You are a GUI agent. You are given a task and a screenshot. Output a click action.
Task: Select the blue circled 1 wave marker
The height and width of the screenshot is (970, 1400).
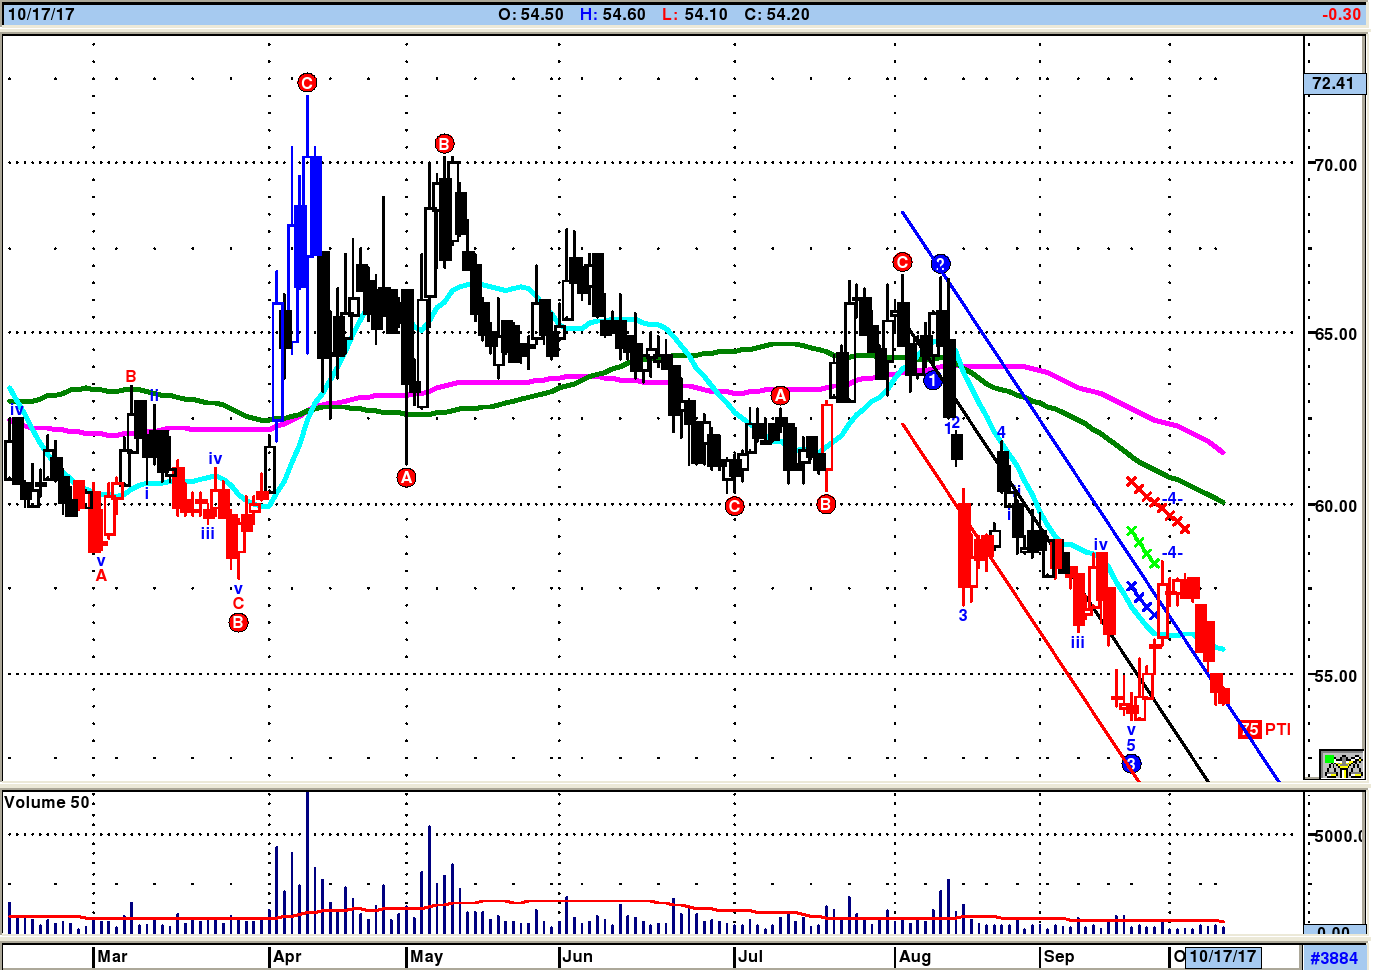coord(932,380)
